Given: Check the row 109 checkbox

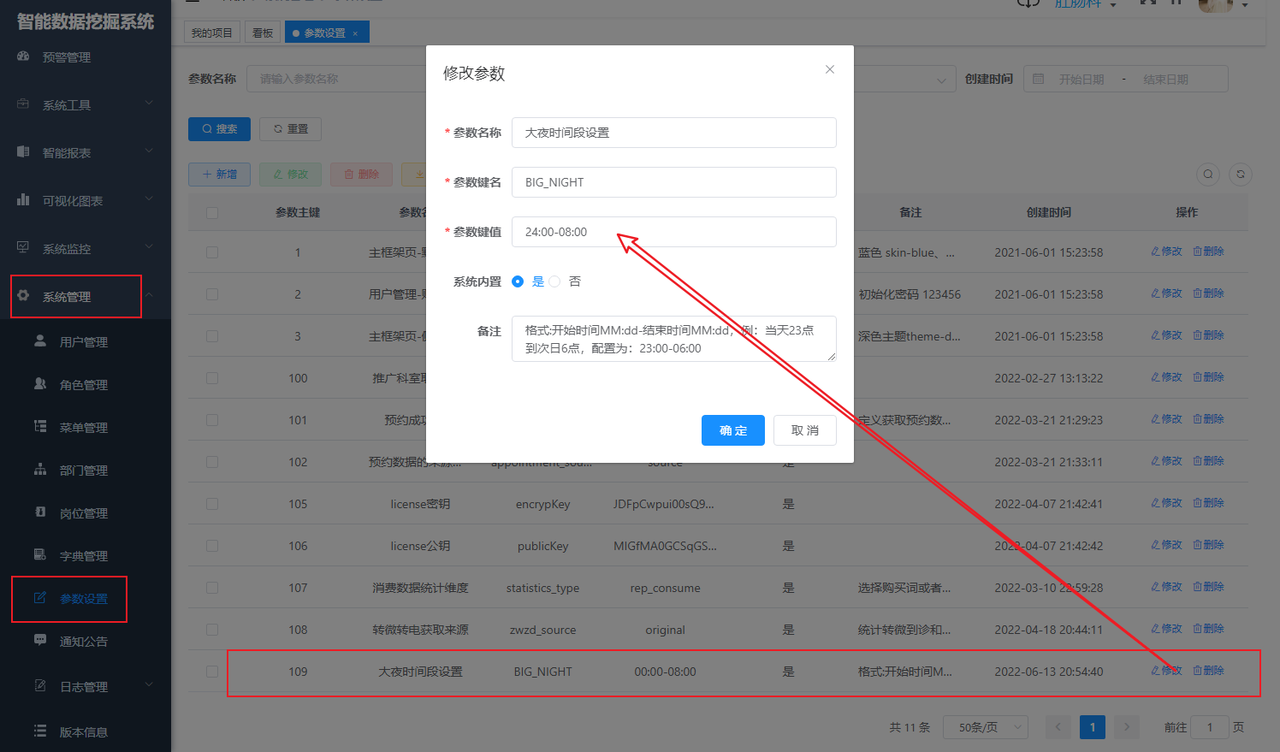Looking at the screenshot, I should coord(212,672).
